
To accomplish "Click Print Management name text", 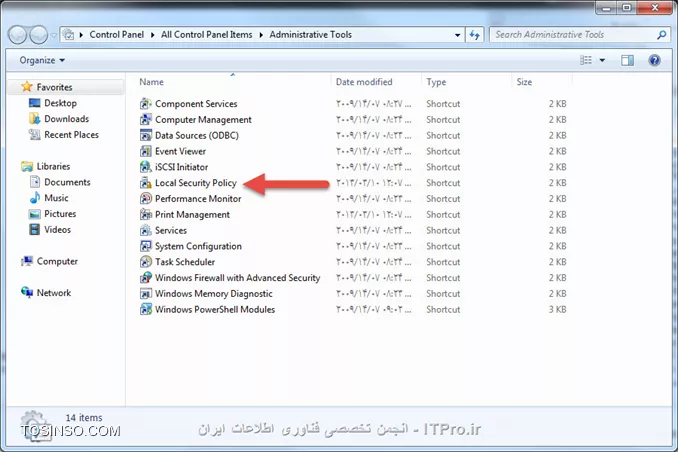I will (192, 215).
